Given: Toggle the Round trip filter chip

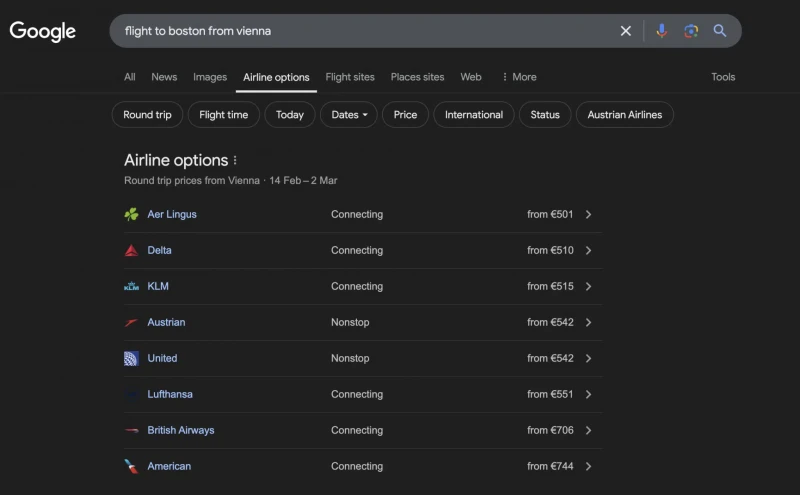Looking at the screenshot, I should click(x=147, y=115).
